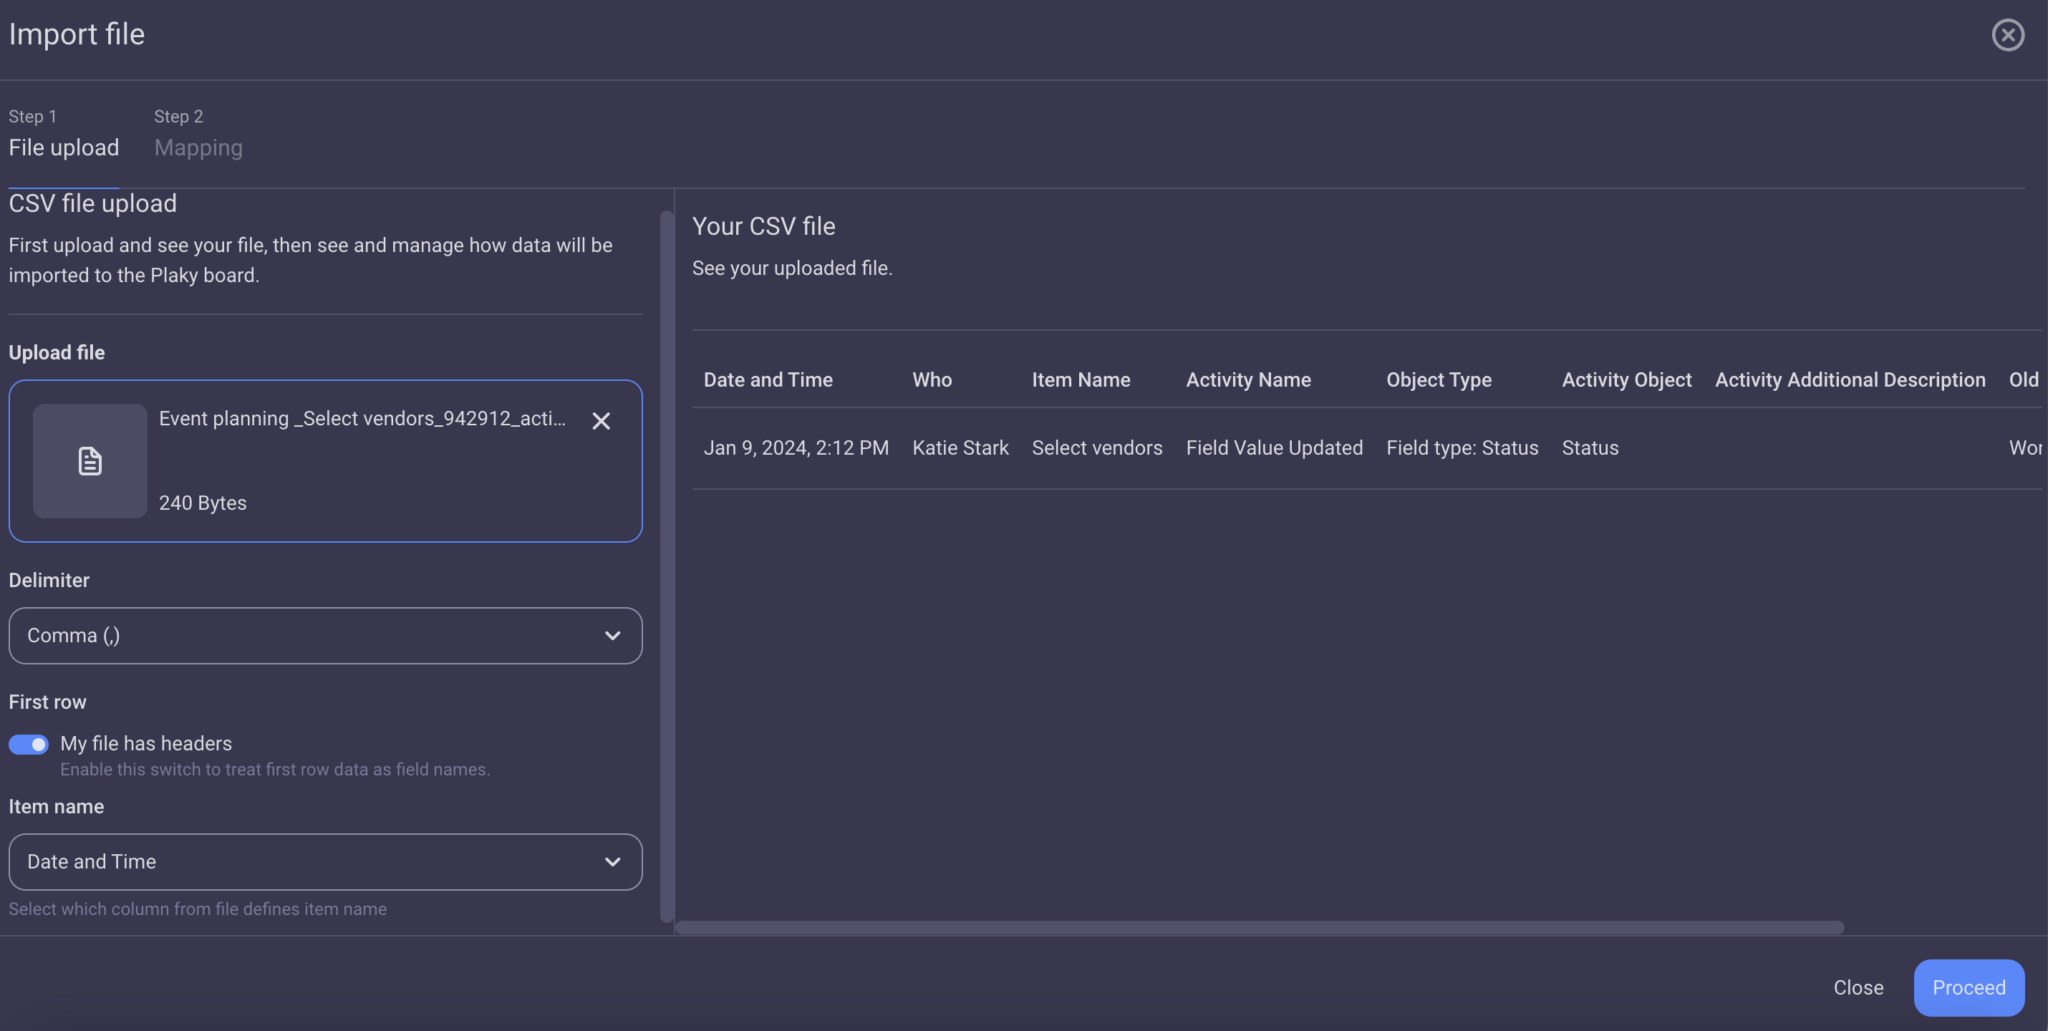Open the Delimiter dropdown
Screen dimensions: 2048x1031
(x=324, y=635)
